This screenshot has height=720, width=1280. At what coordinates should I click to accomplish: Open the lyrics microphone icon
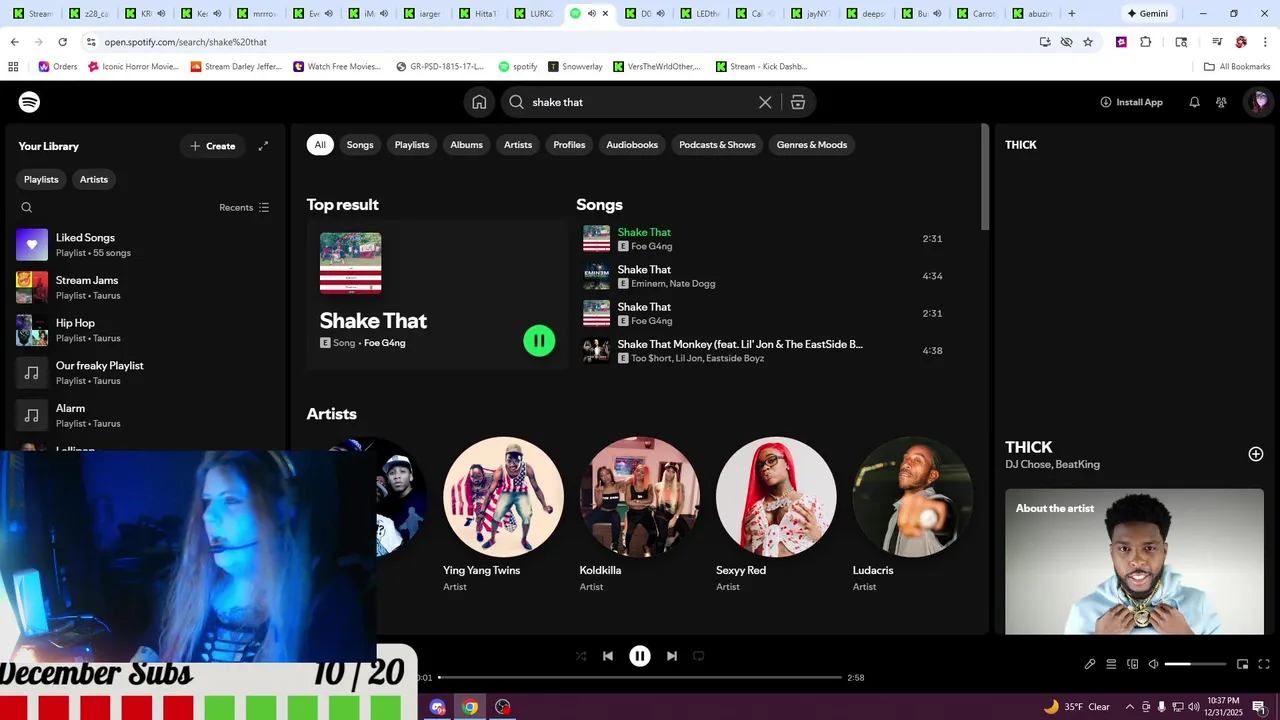[x=1090, y=664]
